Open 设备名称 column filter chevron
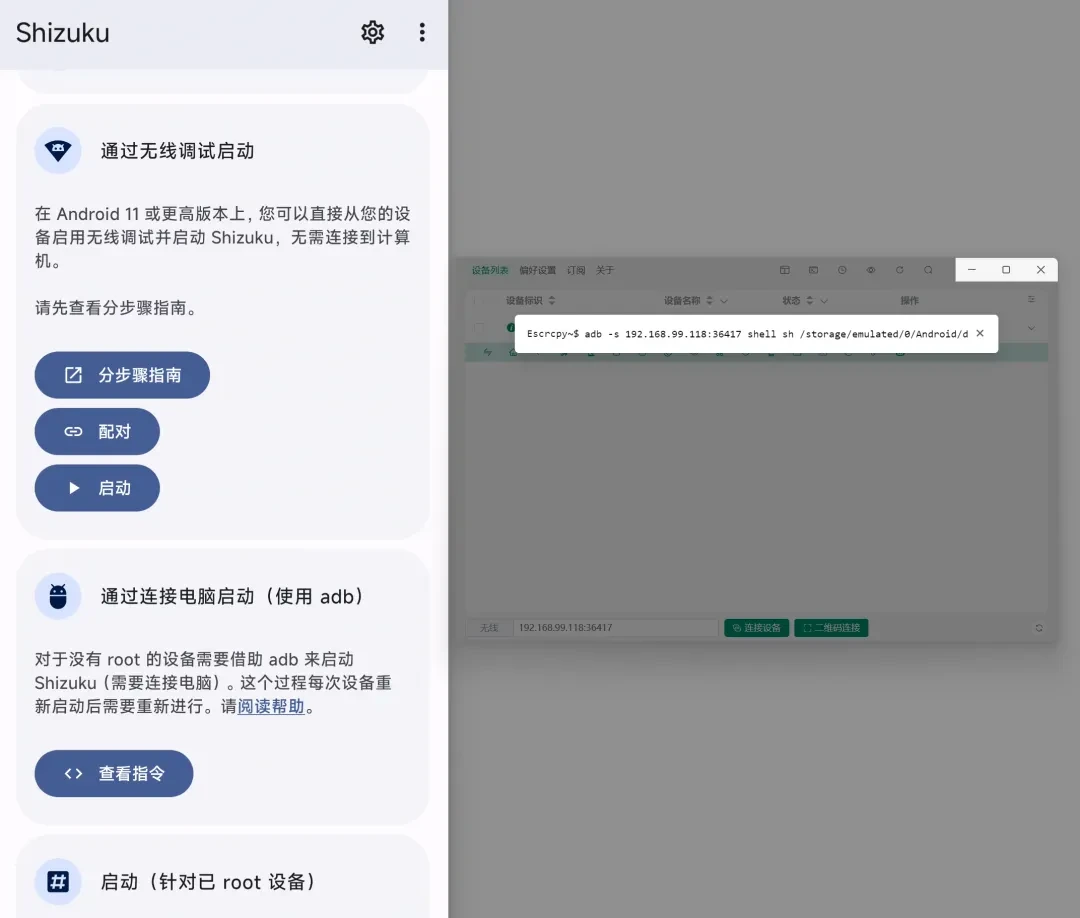Image resolution: width=1080 pixels, height=918 pixels. coord(724,301)
